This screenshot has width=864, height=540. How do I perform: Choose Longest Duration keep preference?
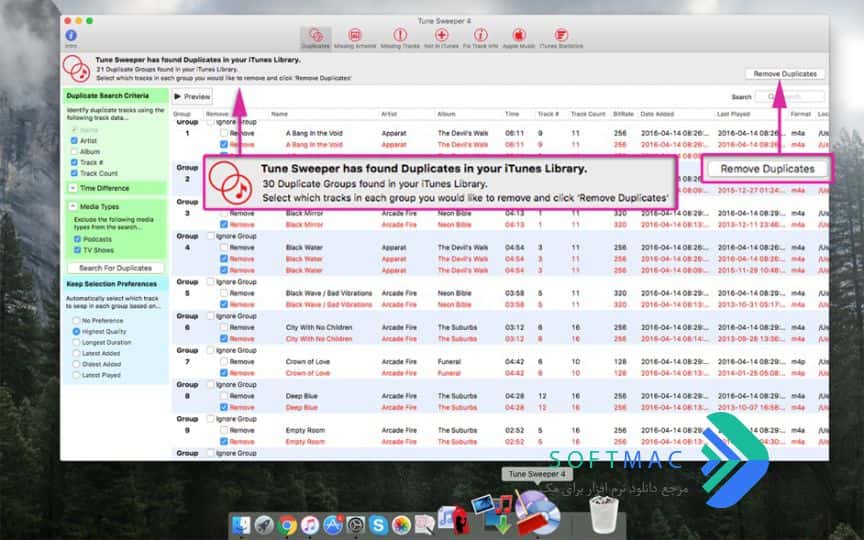76,343
